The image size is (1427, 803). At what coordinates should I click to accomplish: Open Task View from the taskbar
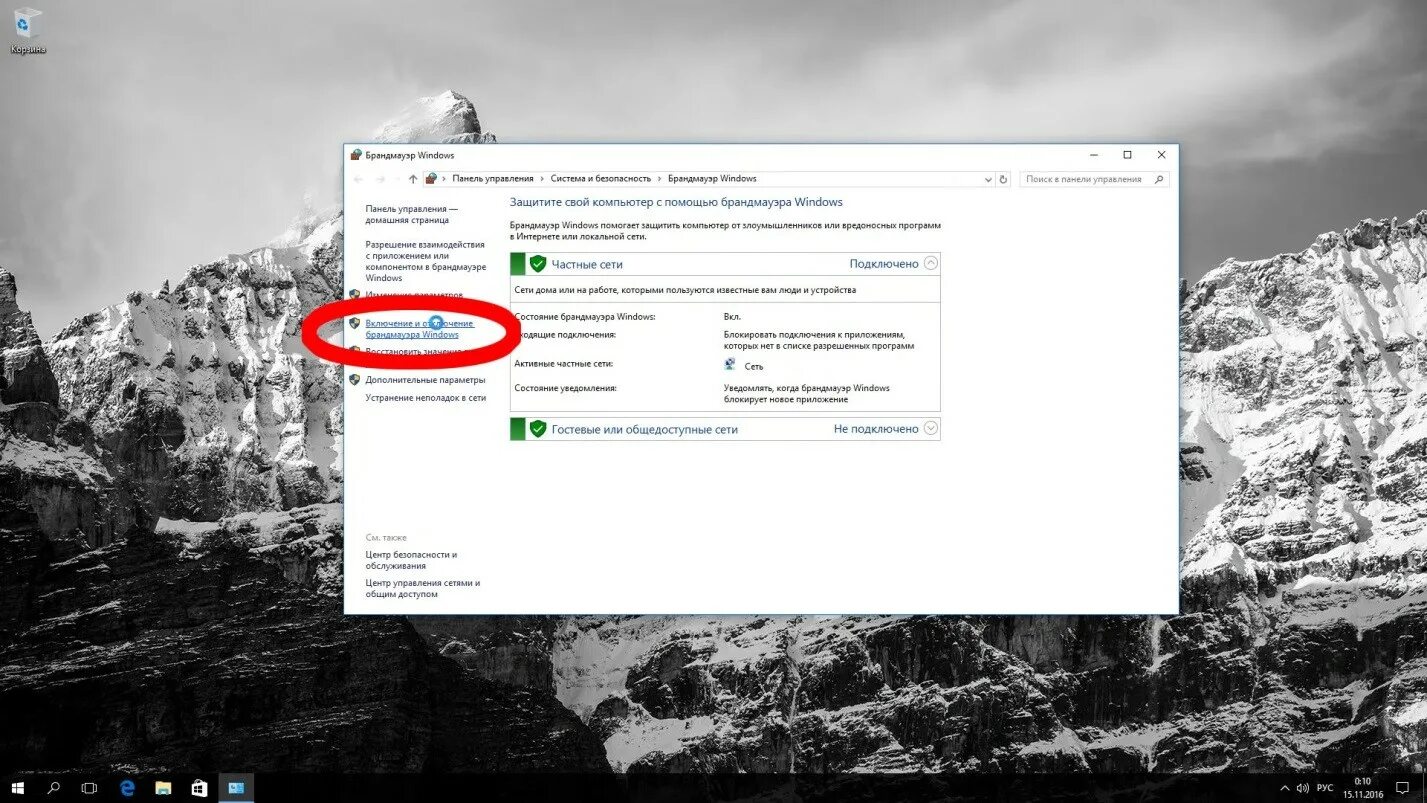(90, 788)
